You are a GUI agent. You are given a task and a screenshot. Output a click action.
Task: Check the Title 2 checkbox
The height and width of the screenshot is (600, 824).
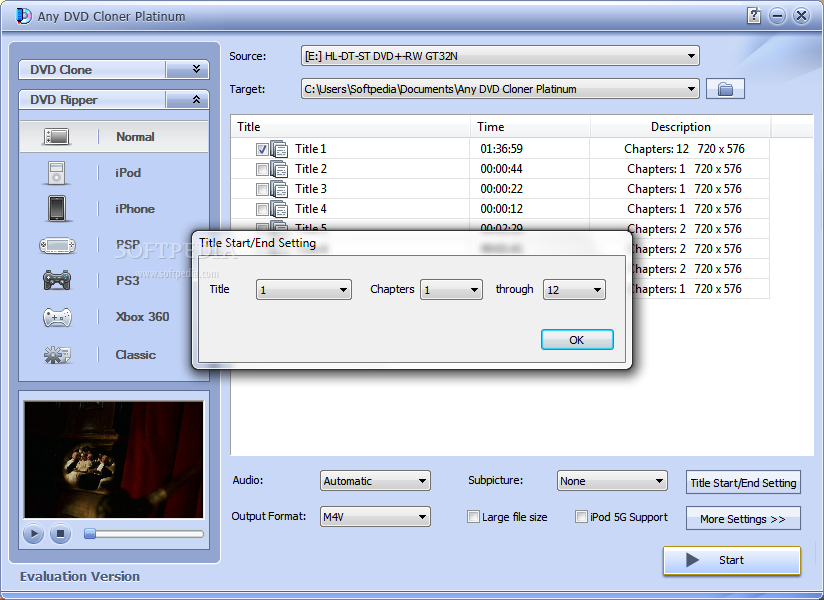pos(262,169)
